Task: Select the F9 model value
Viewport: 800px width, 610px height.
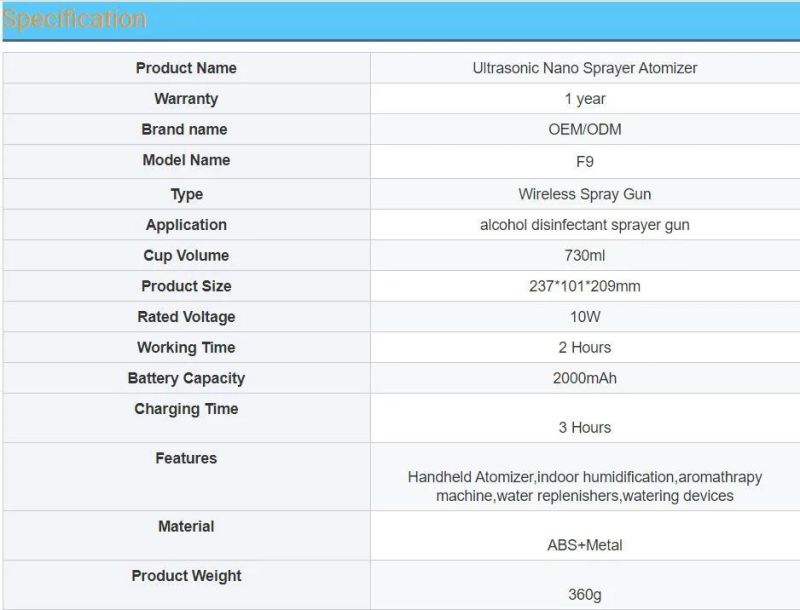Action: [585, 162]
